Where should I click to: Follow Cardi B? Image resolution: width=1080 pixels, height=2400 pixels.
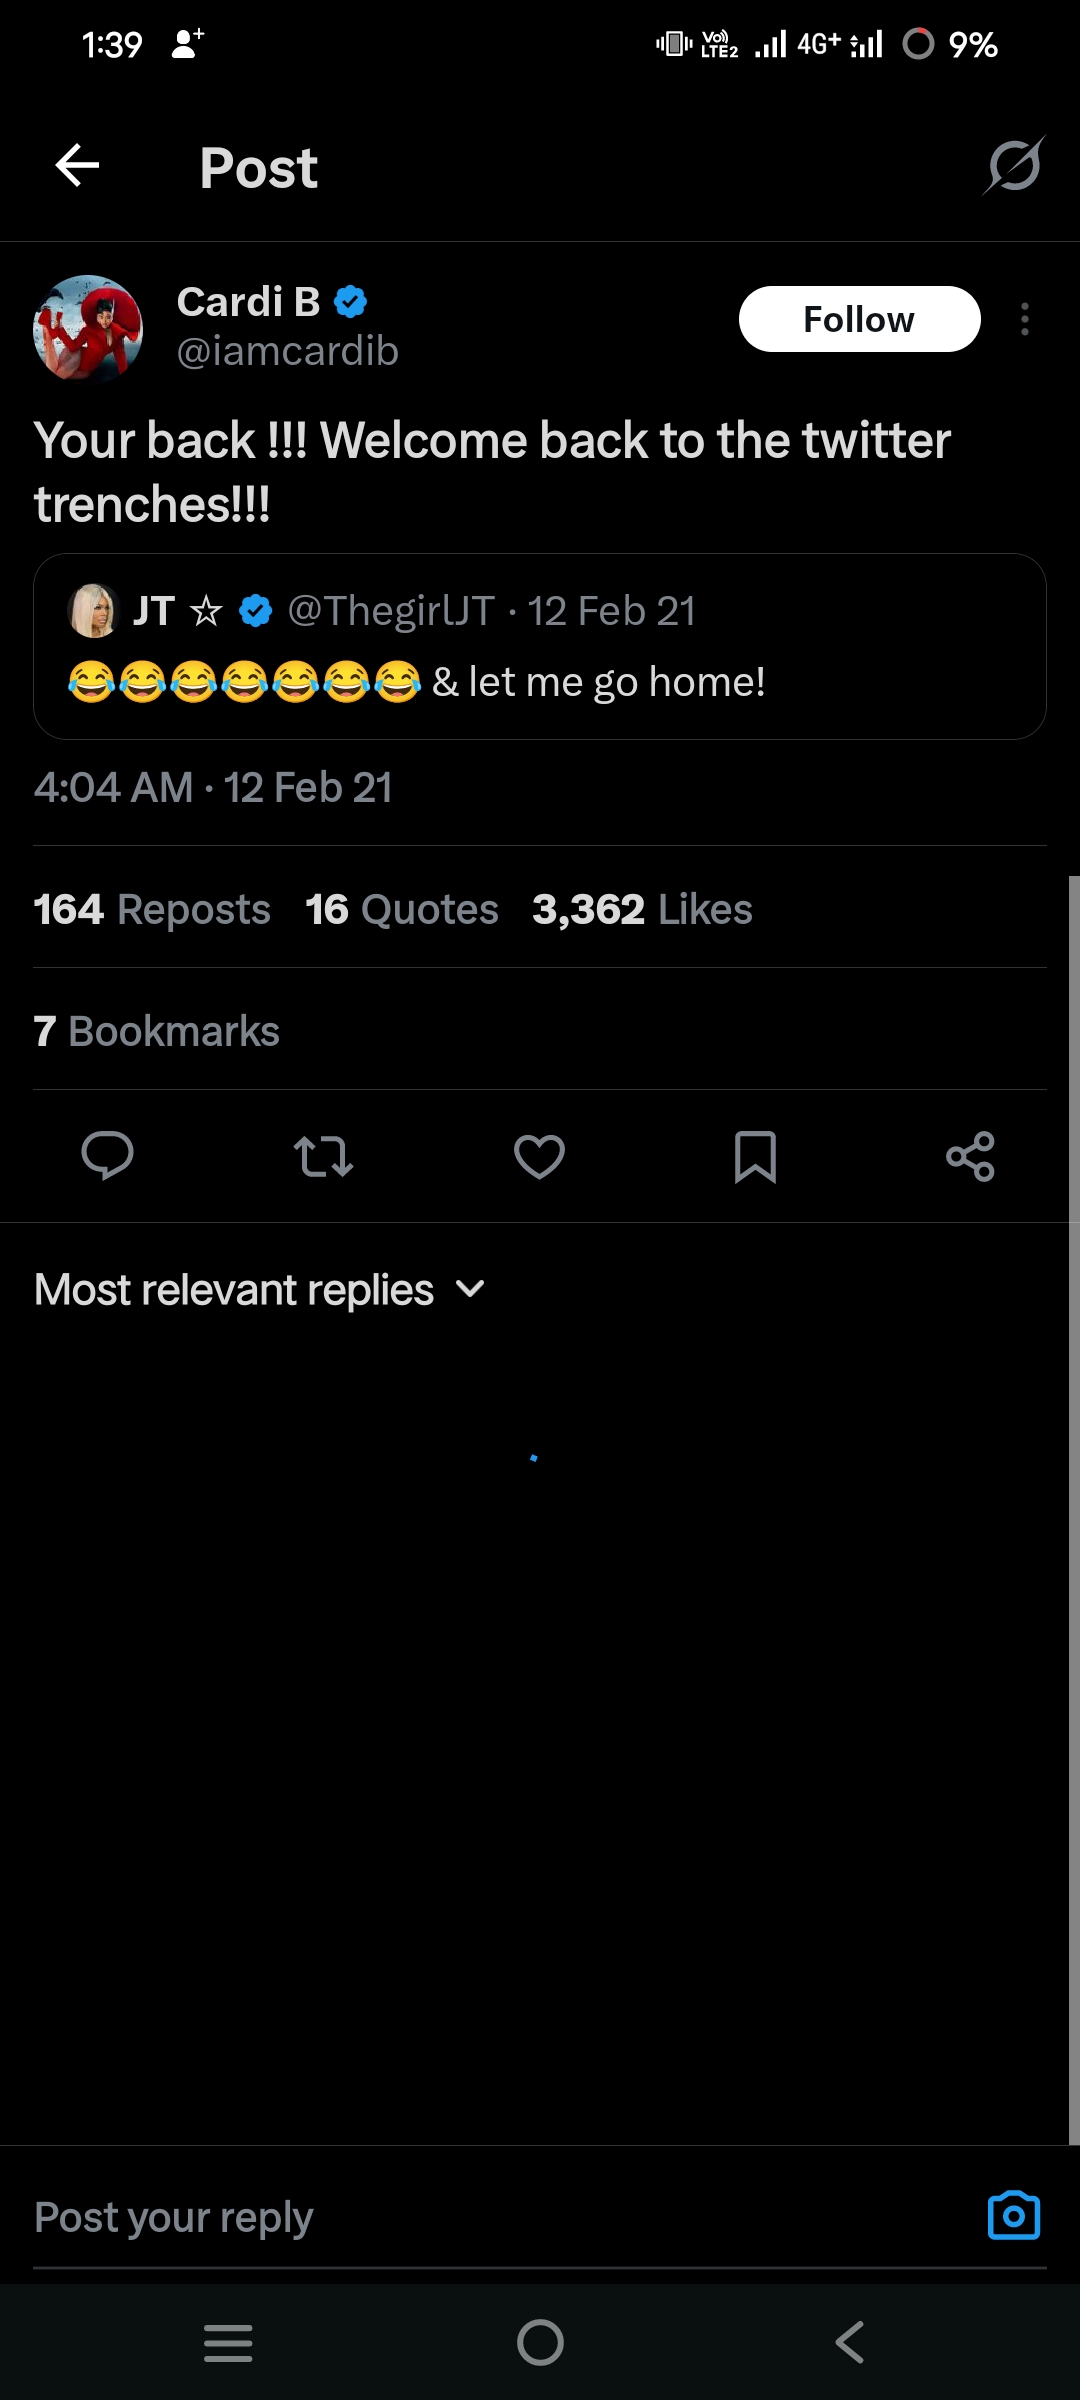click(x=859, y=319)
